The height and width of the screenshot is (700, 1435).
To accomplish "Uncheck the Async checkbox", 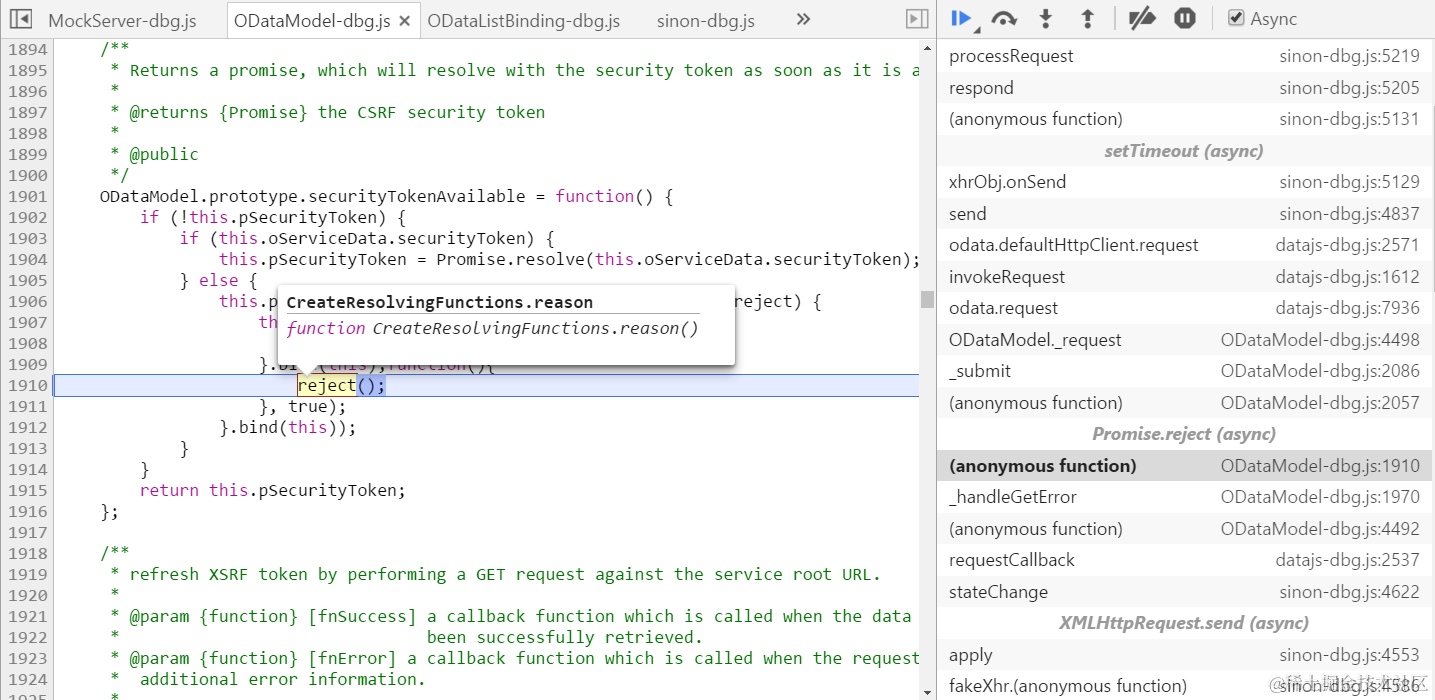I will coord(1236,18).
